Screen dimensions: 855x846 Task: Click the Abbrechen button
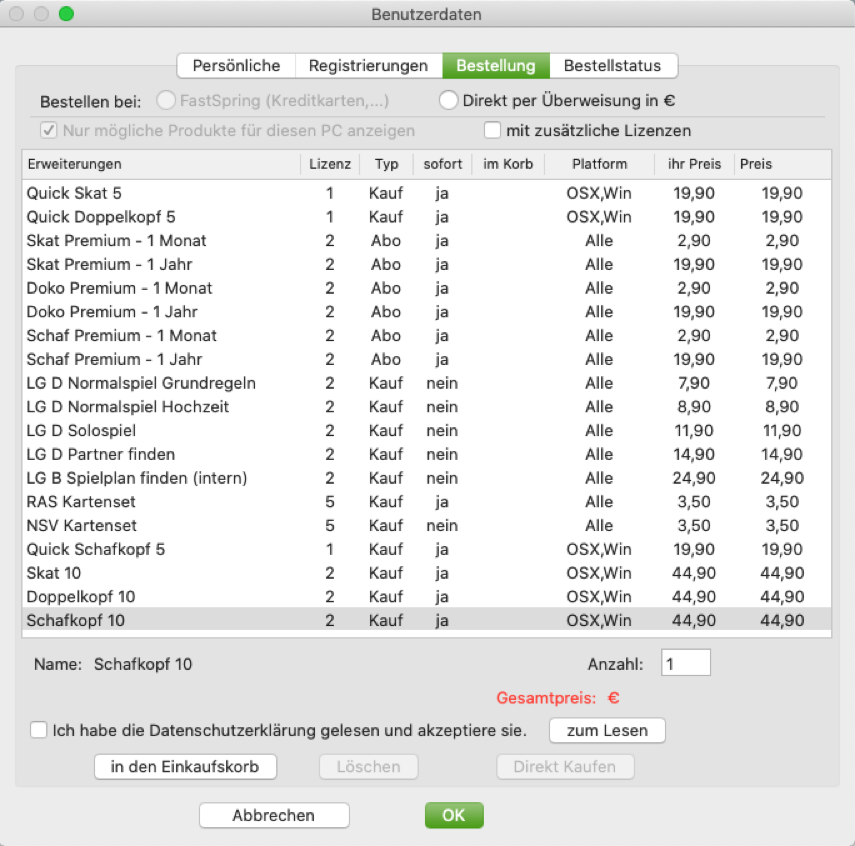(274, 815)
